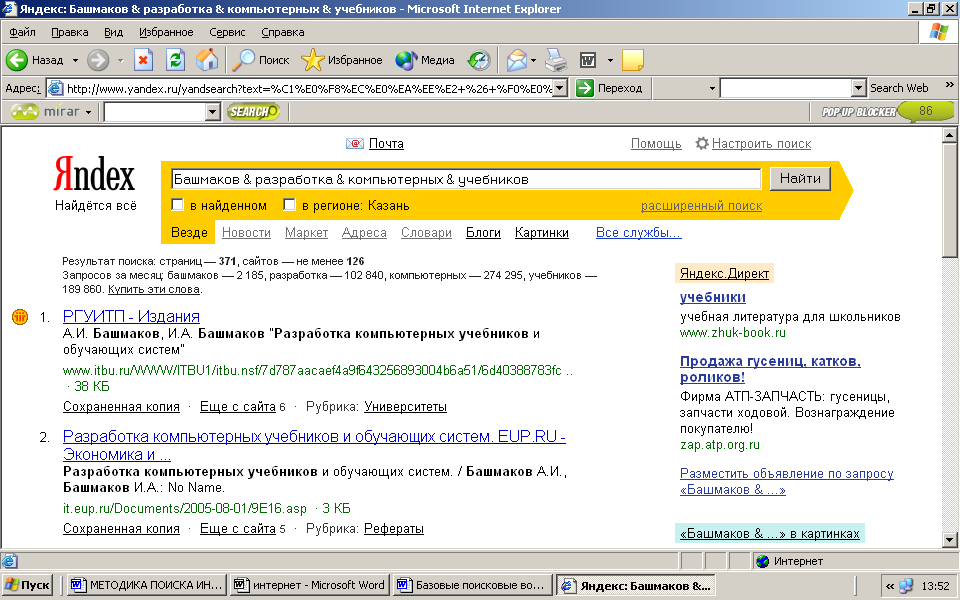Click the Mail envelope toolbar icon
The image size is (960, 600).
point(517,60)
